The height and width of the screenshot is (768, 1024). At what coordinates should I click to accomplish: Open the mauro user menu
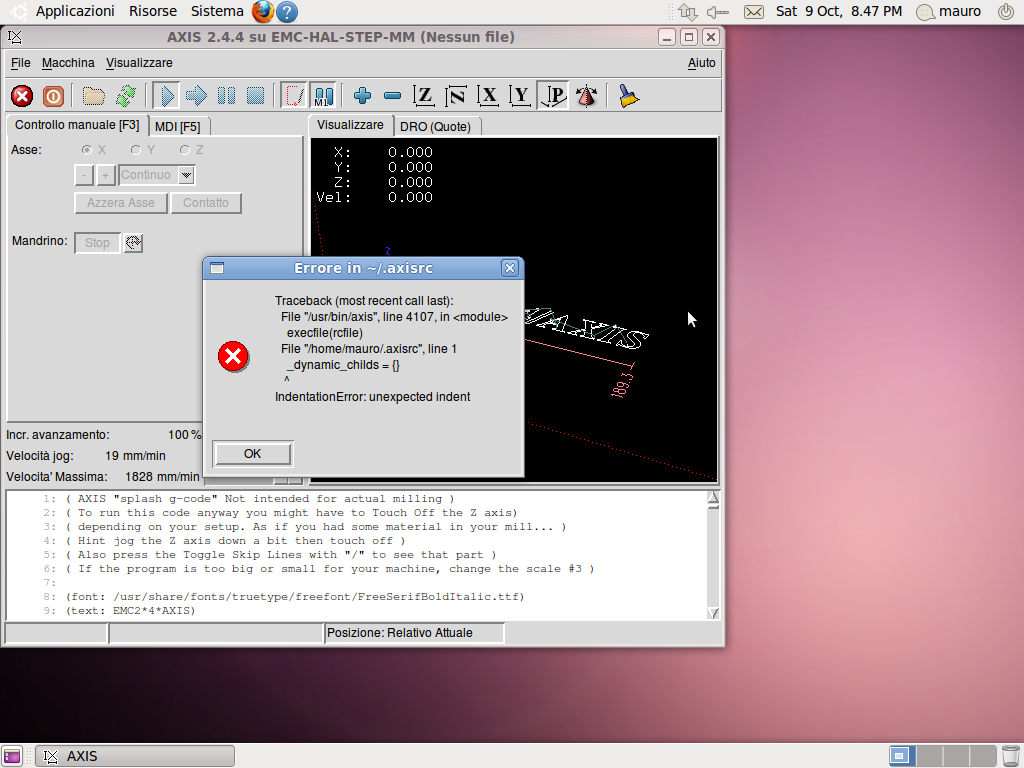(x=948, y=11)
